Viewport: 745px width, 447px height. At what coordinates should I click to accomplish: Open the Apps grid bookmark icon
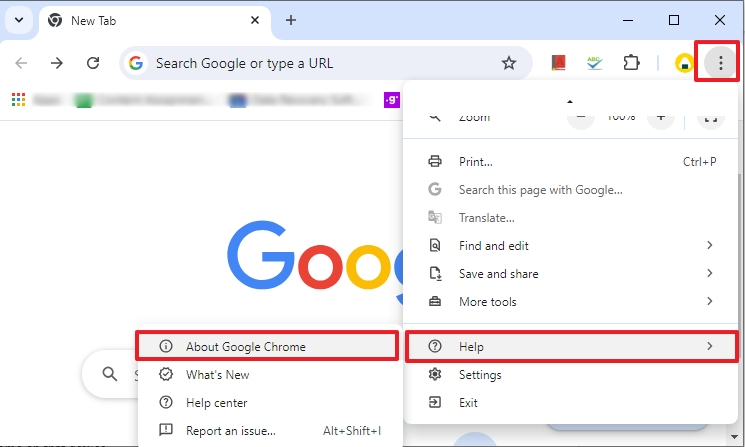(x=19, y=100)
